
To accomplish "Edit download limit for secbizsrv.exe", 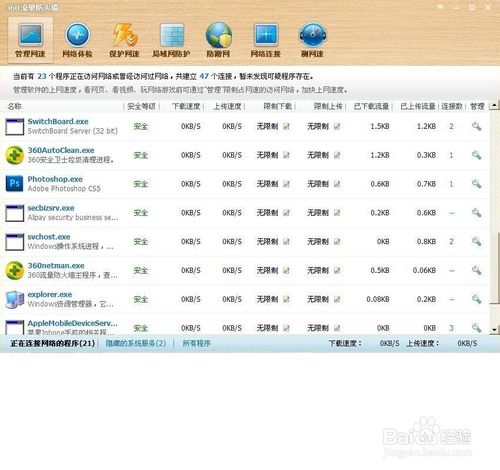I will coord(286,213).
